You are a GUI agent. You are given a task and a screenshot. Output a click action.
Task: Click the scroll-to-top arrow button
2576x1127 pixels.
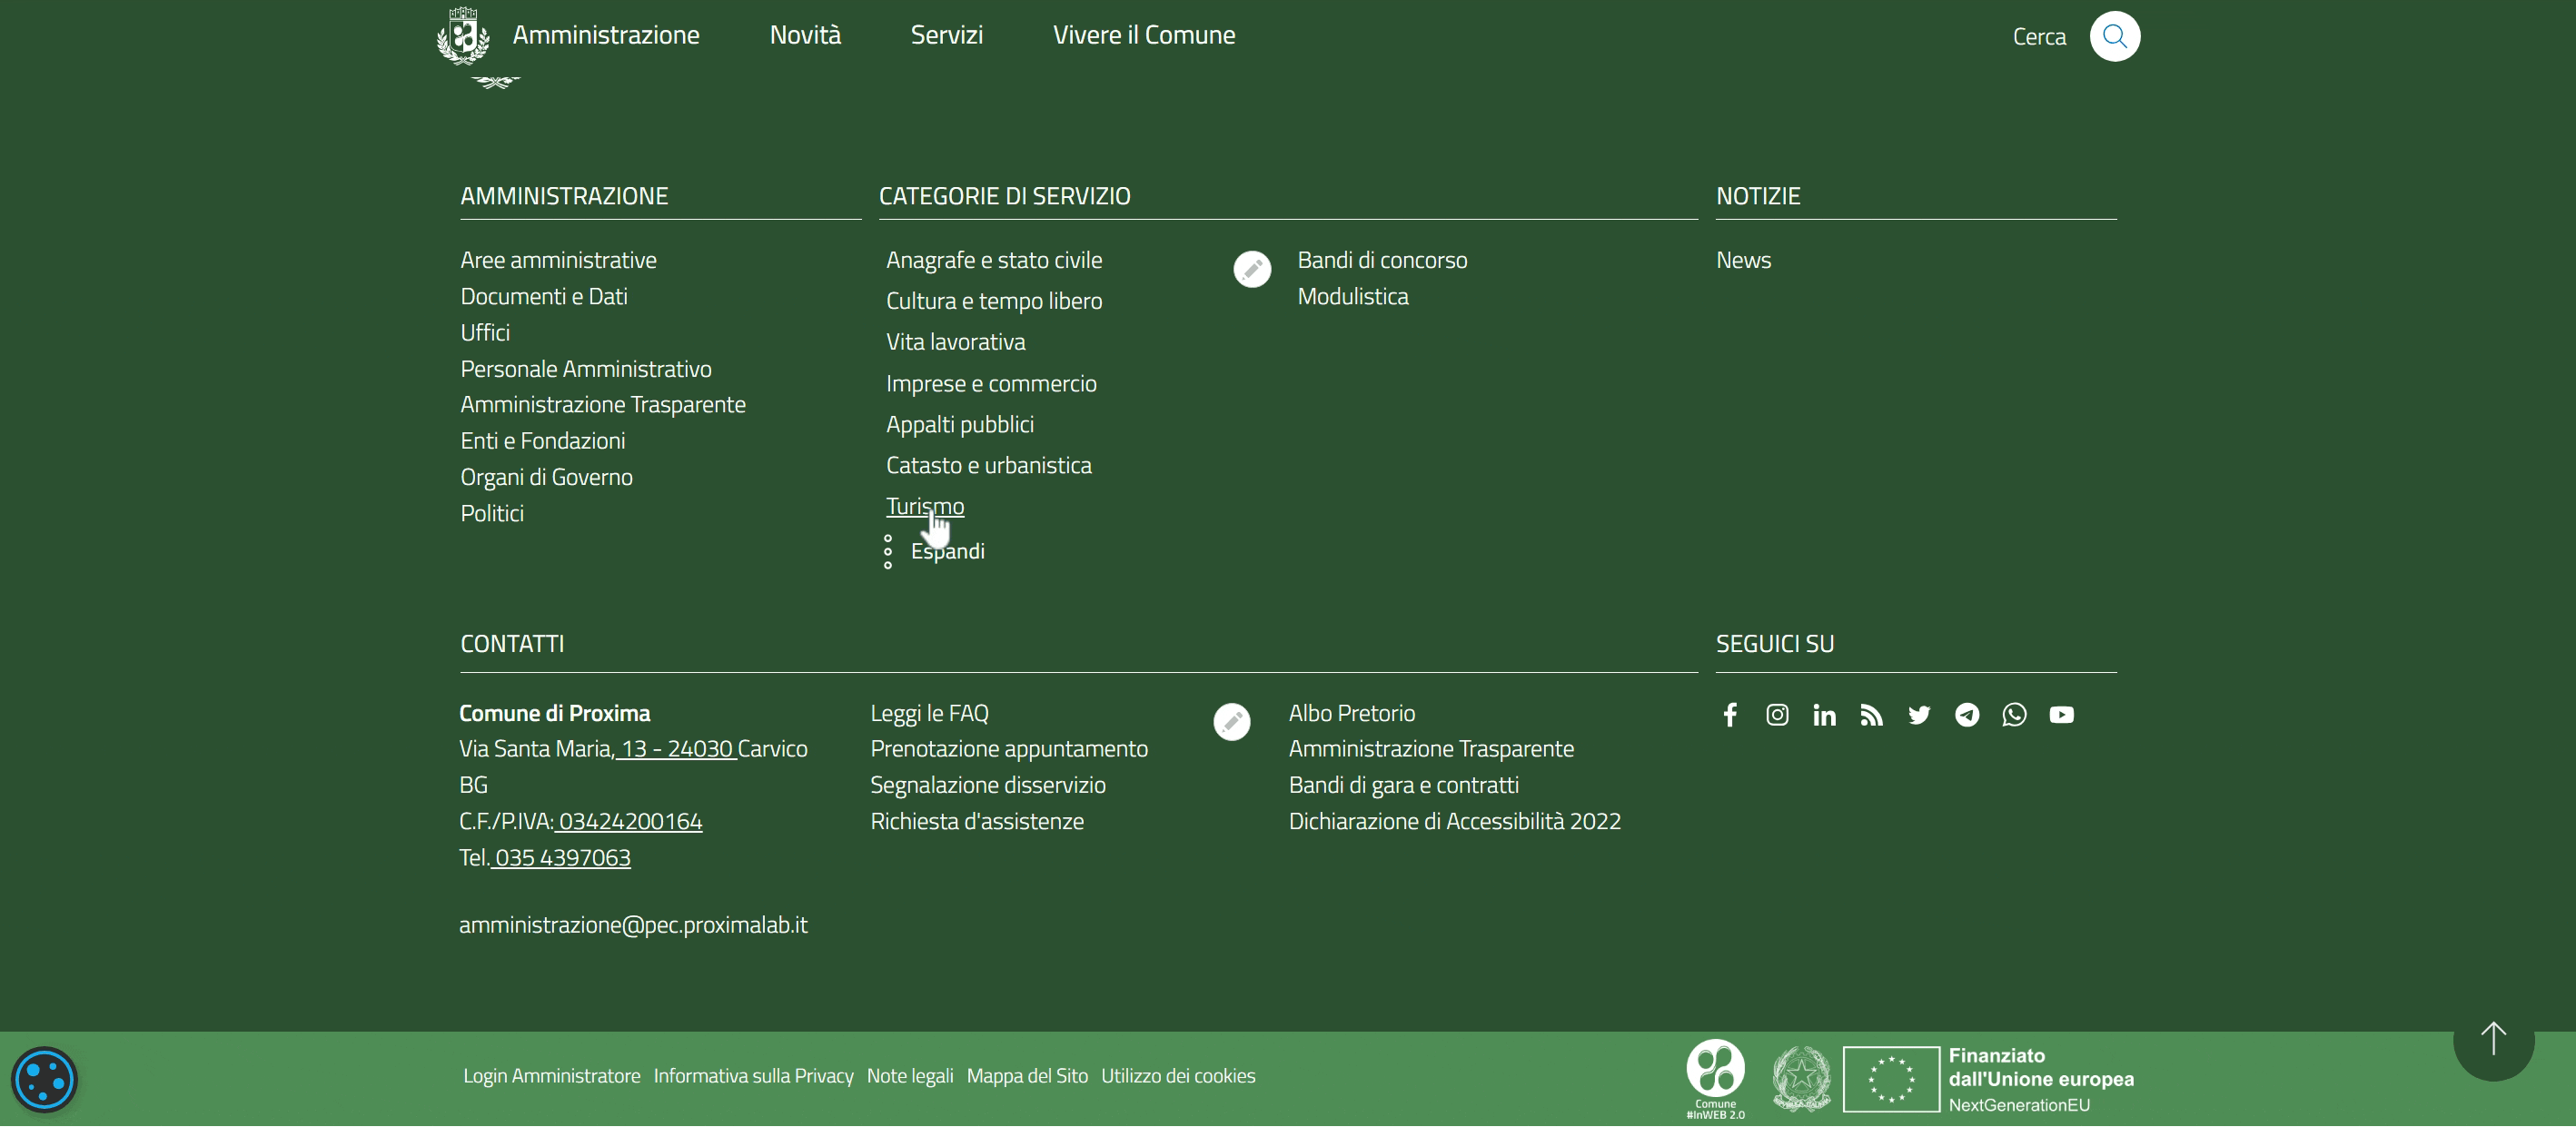2492,1040
